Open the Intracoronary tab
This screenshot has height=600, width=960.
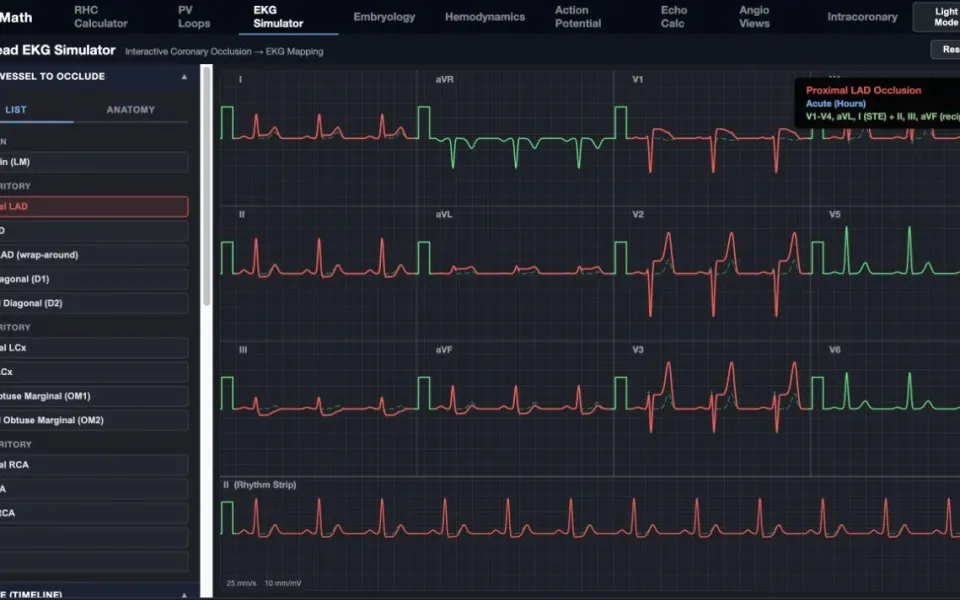pos(862,17)
